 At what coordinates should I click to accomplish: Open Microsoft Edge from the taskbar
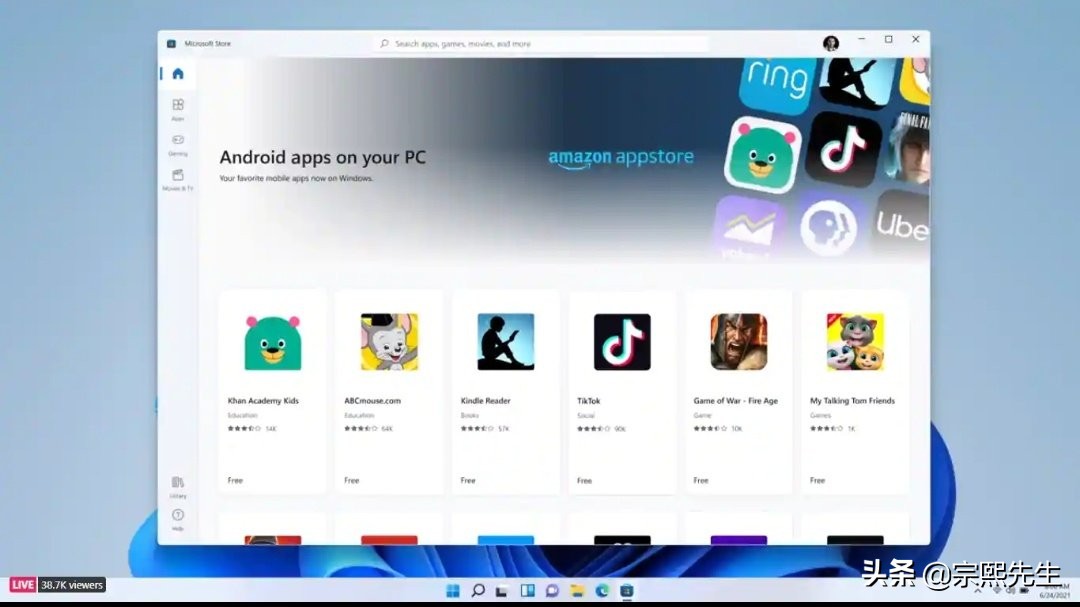[602, 590]
